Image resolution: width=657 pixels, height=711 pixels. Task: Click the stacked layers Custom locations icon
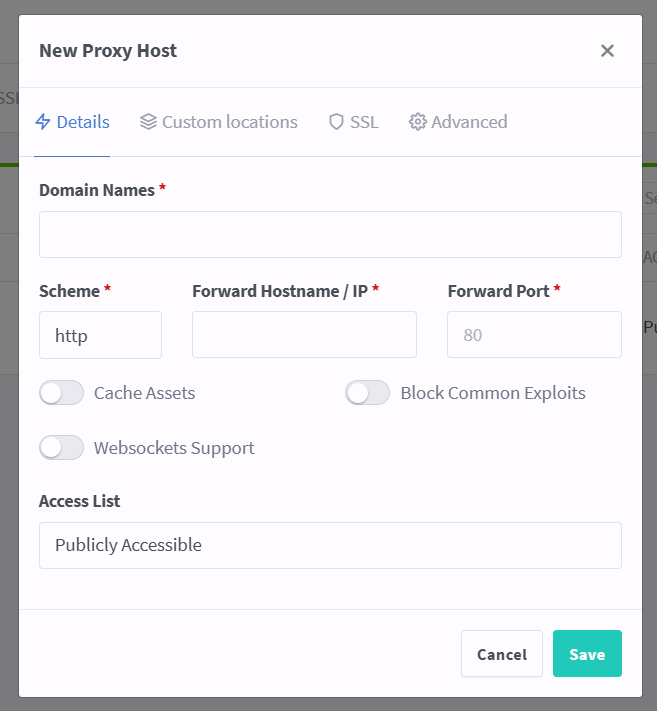(x=148, y=122)
